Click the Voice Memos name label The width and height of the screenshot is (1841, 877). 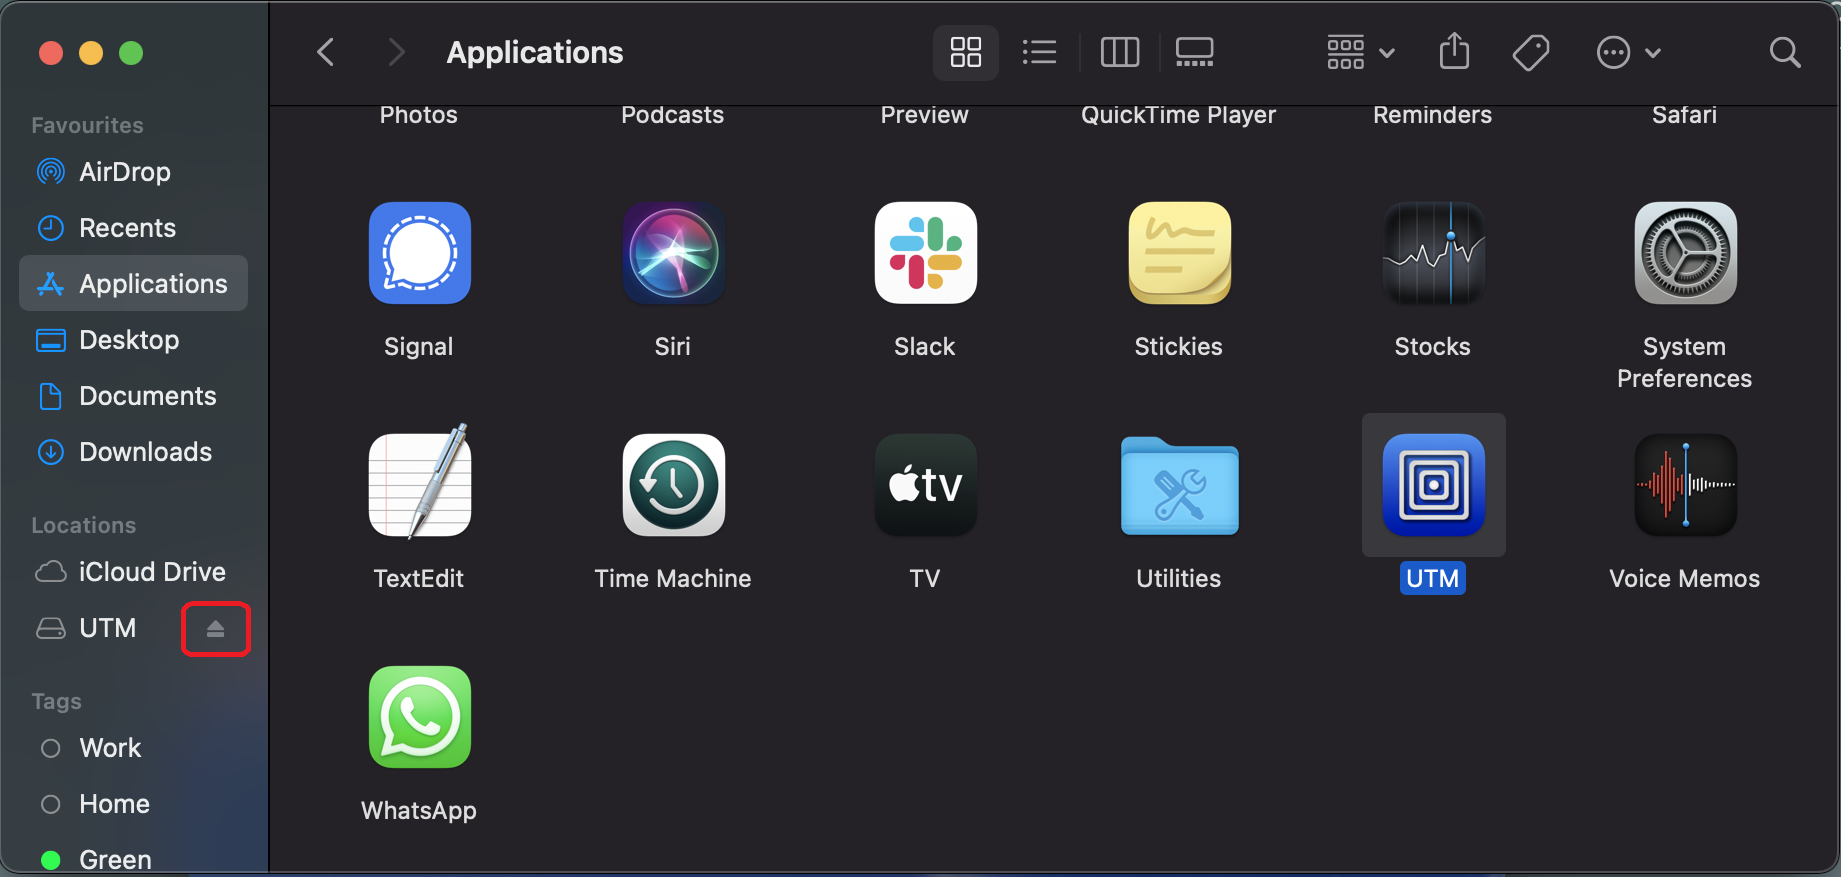pos(1685,578)
